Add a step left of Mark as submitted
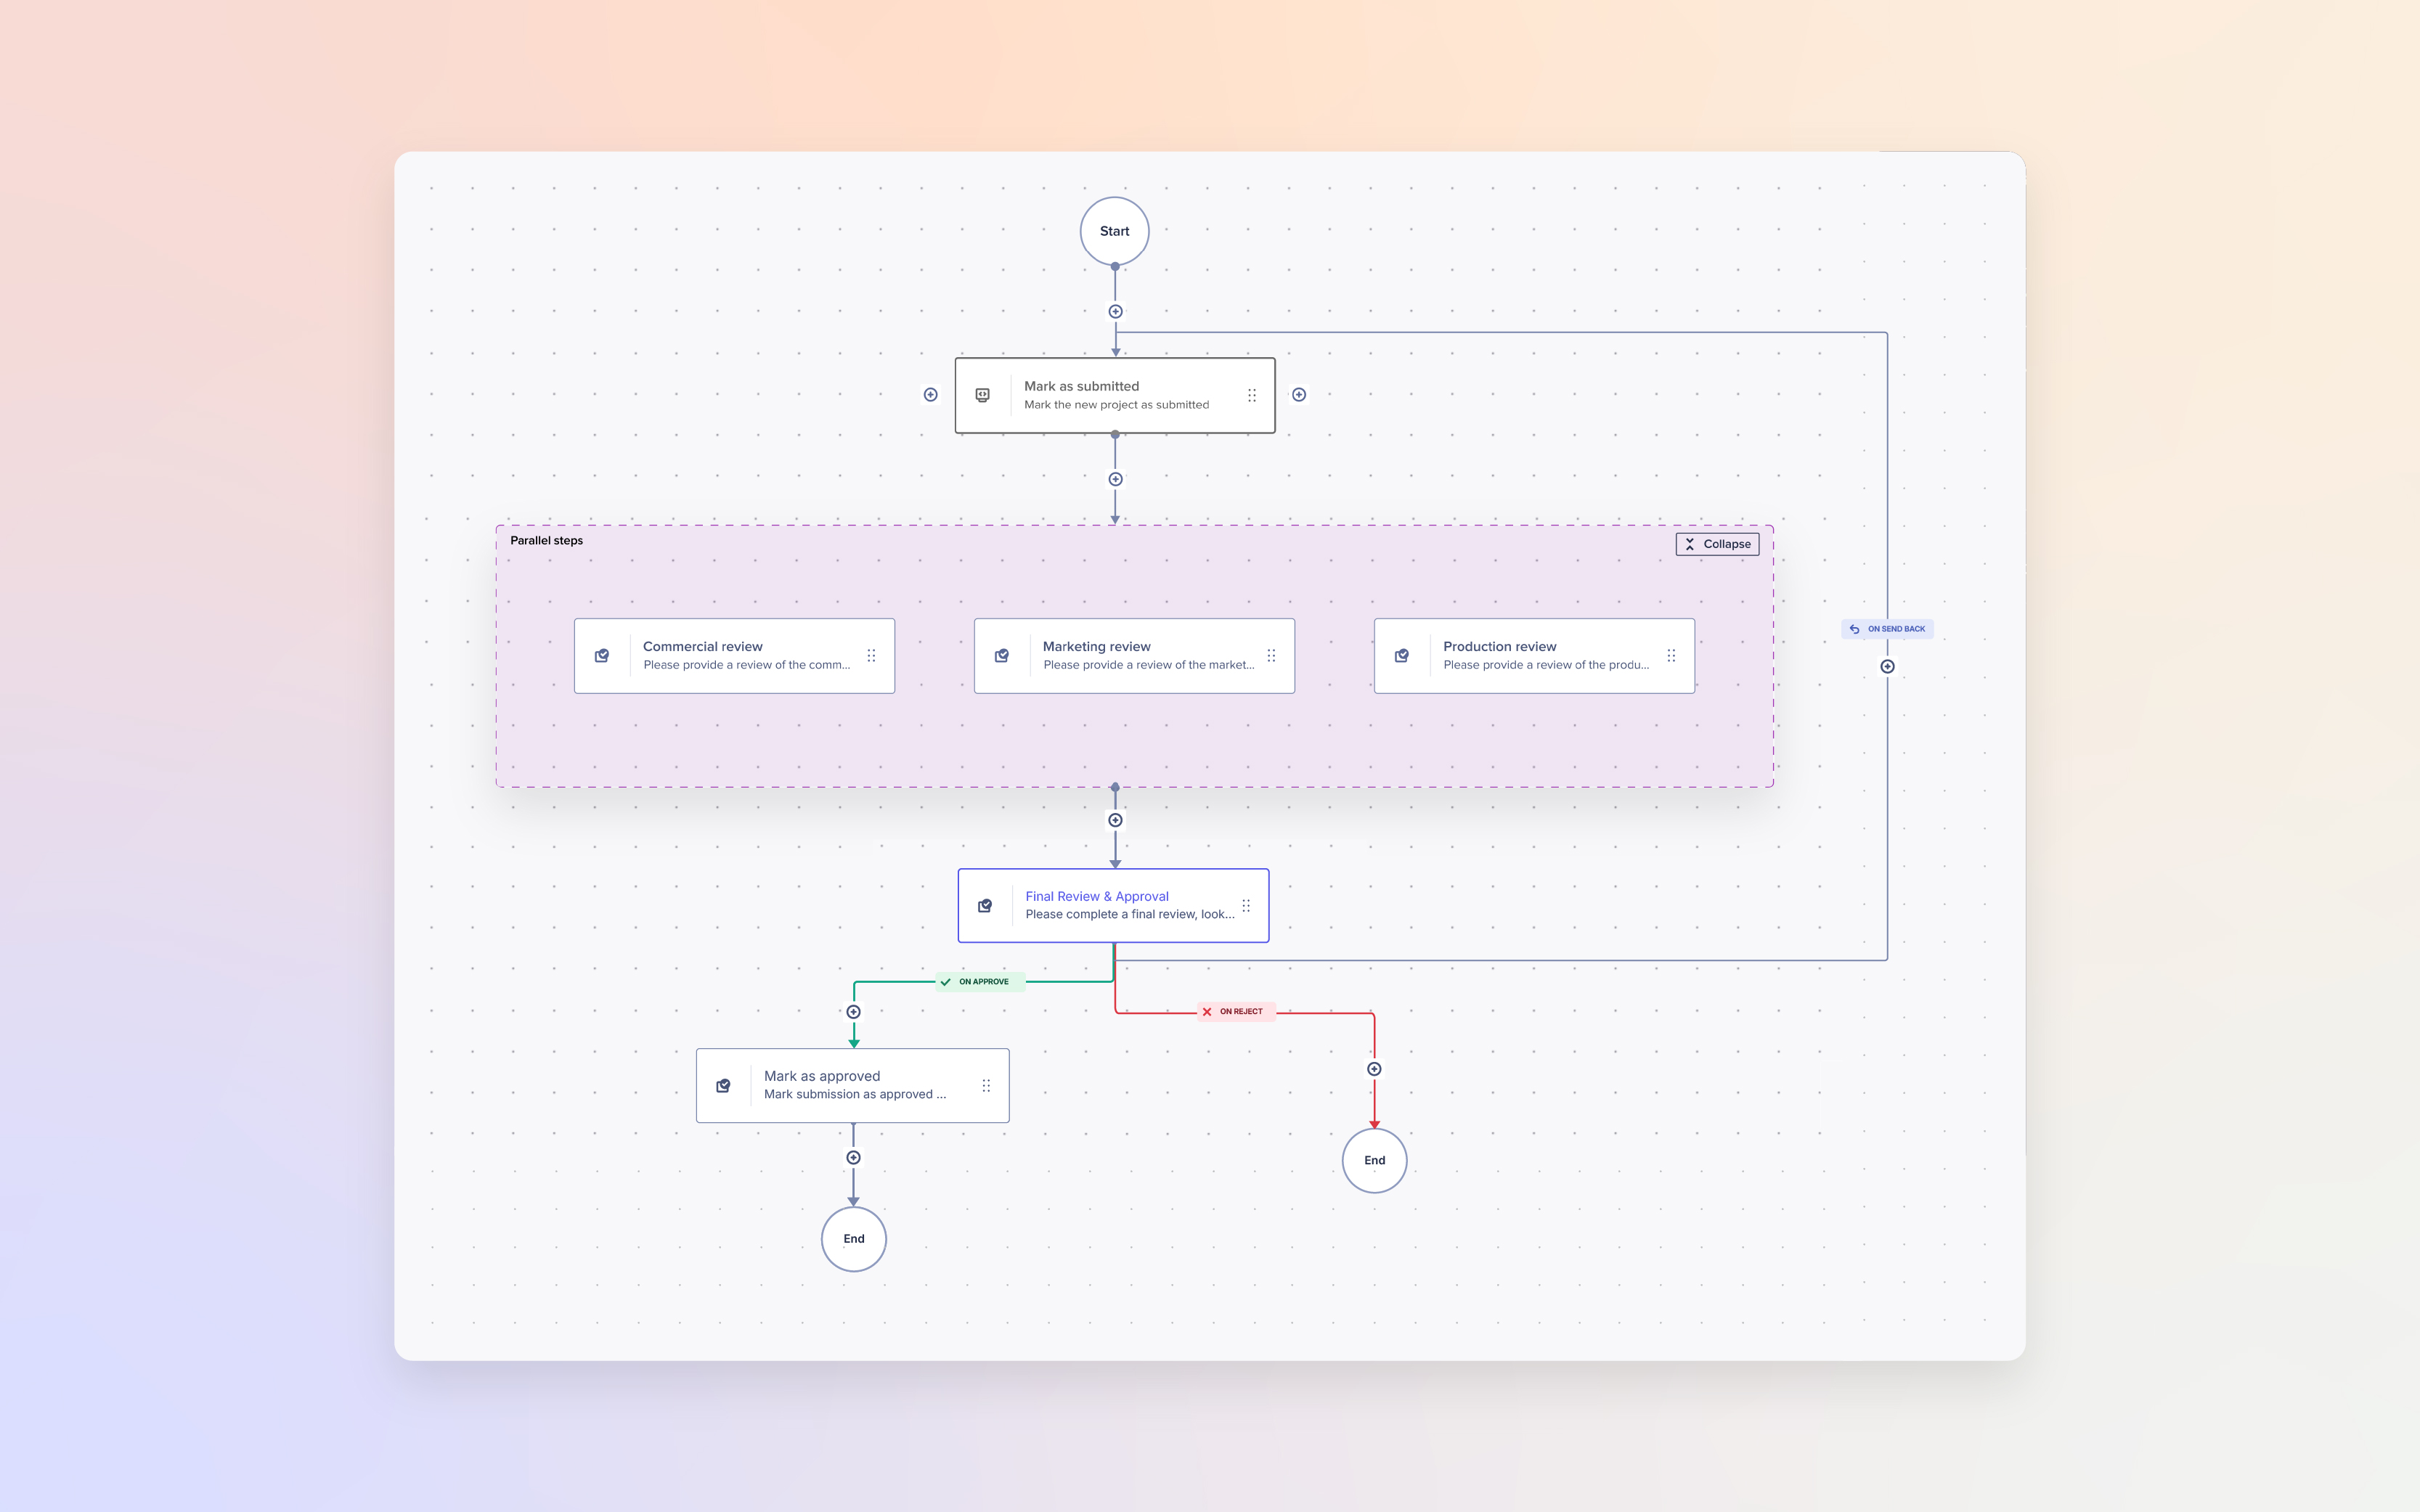 (930, 394)
